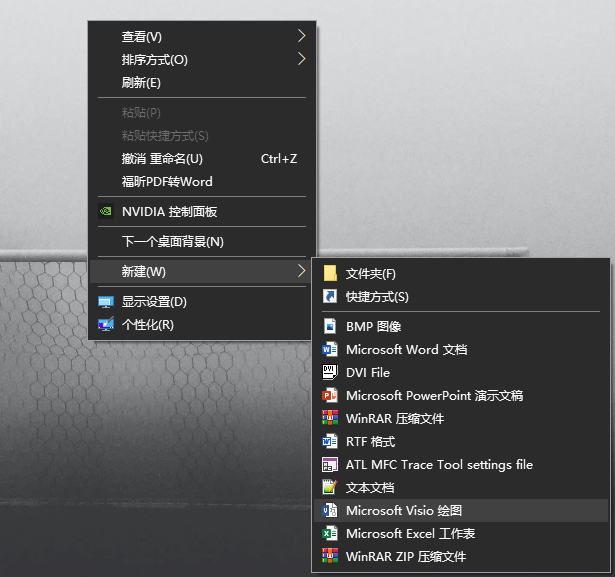Click the NVIDIA control panel icon

click(106, 211)
